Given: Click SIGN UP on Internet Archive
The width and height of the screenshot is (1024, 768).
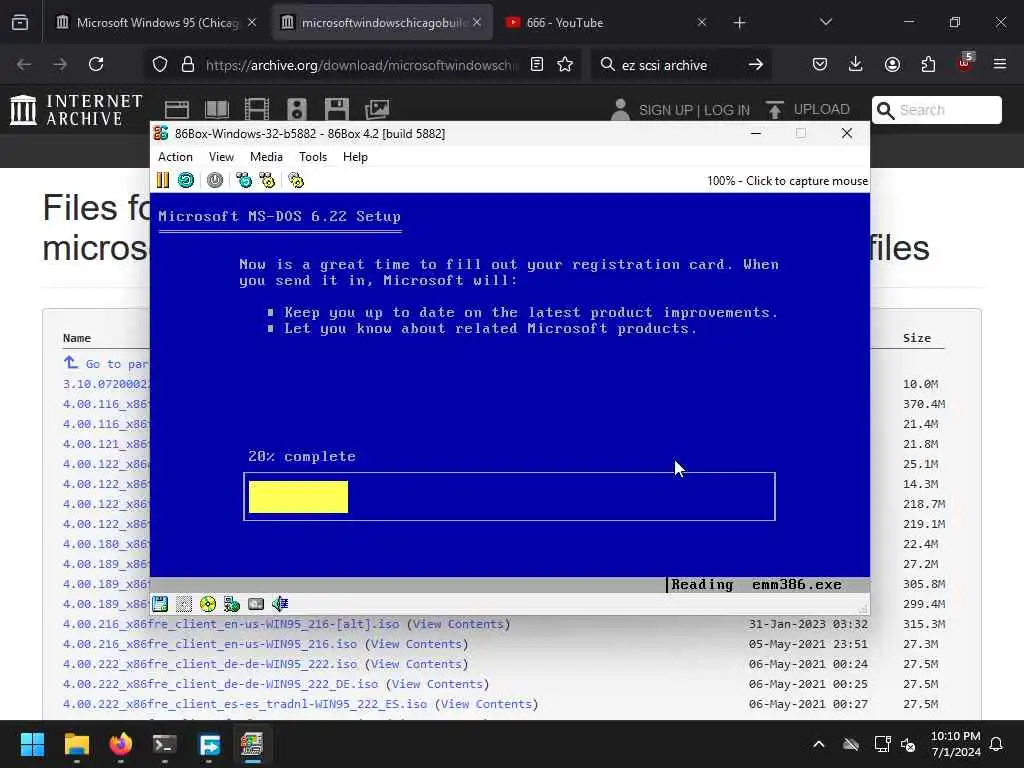Looking at the screenshot, I should (664, 110).
